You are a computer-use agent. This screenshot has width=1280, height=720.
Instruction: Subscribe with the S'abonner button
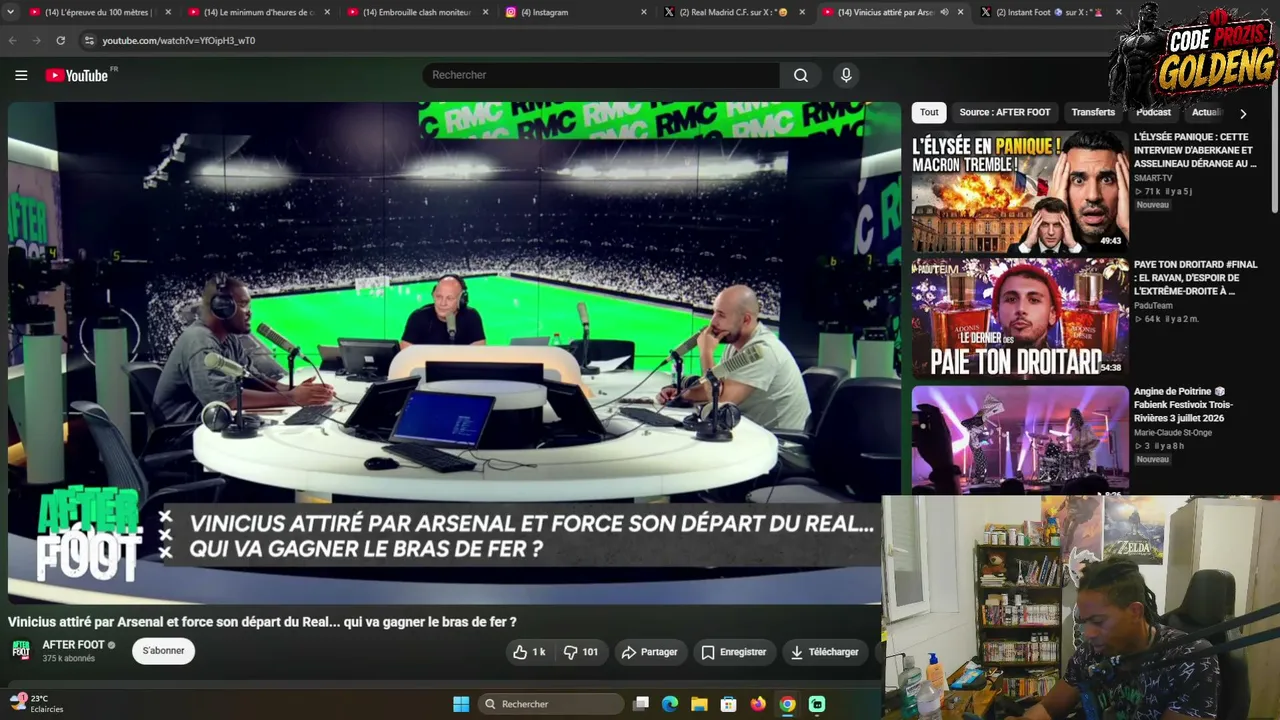point(163,651)
